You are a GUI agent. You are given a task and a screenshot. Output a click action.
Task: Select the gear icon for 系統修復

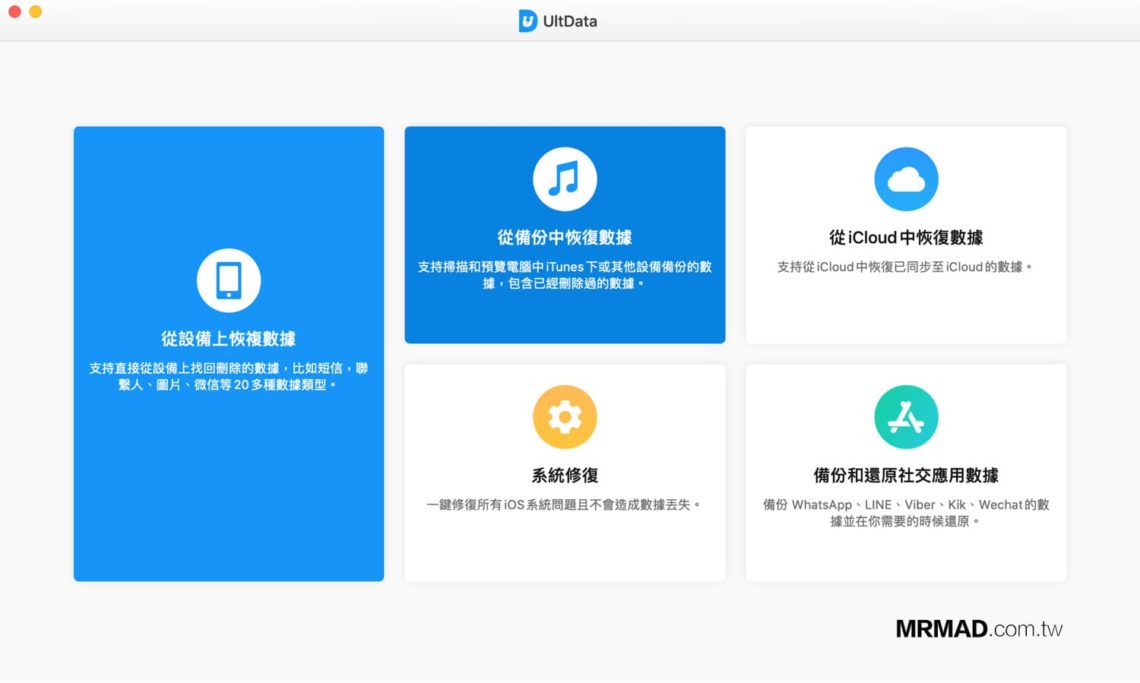[x=565, y=417]
